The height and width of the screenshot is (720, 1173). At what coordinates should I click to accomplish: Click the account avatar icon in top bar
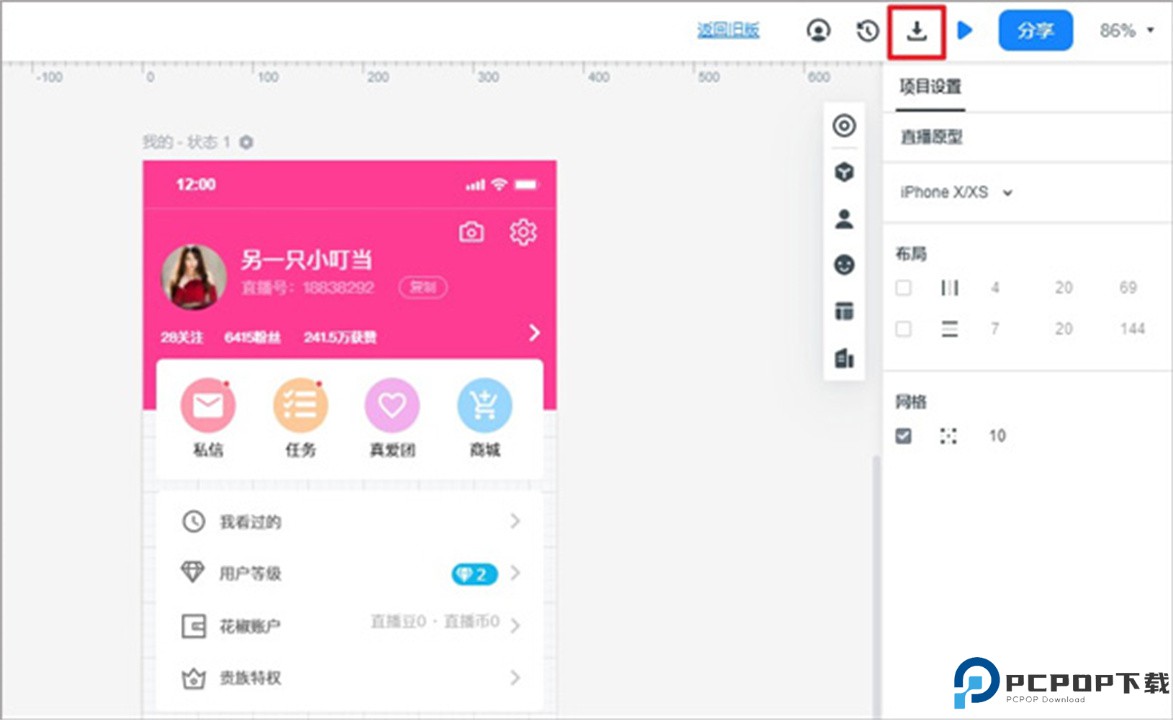coord(818,30)
